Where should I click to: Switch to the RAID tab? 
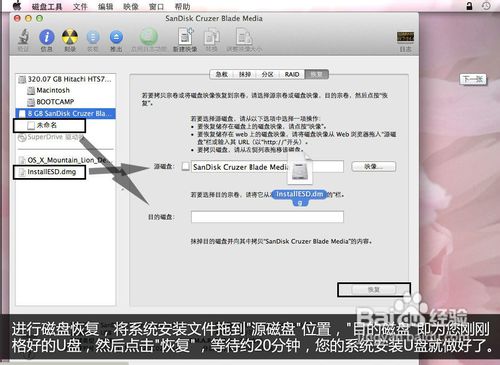coord(292,74)
